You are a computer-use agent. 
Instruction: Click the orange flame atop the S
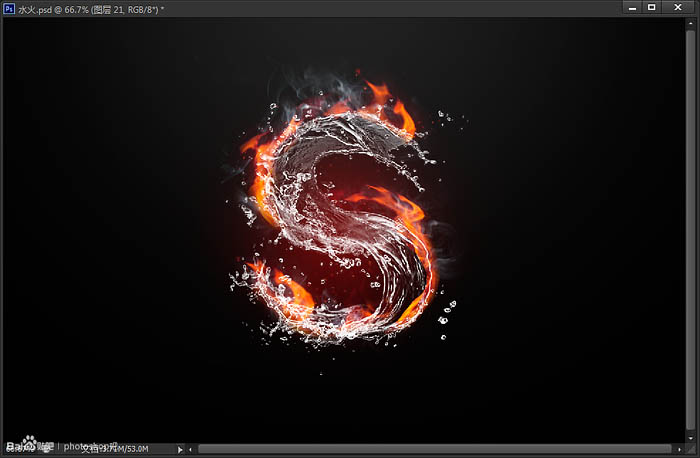click(388, 105)
